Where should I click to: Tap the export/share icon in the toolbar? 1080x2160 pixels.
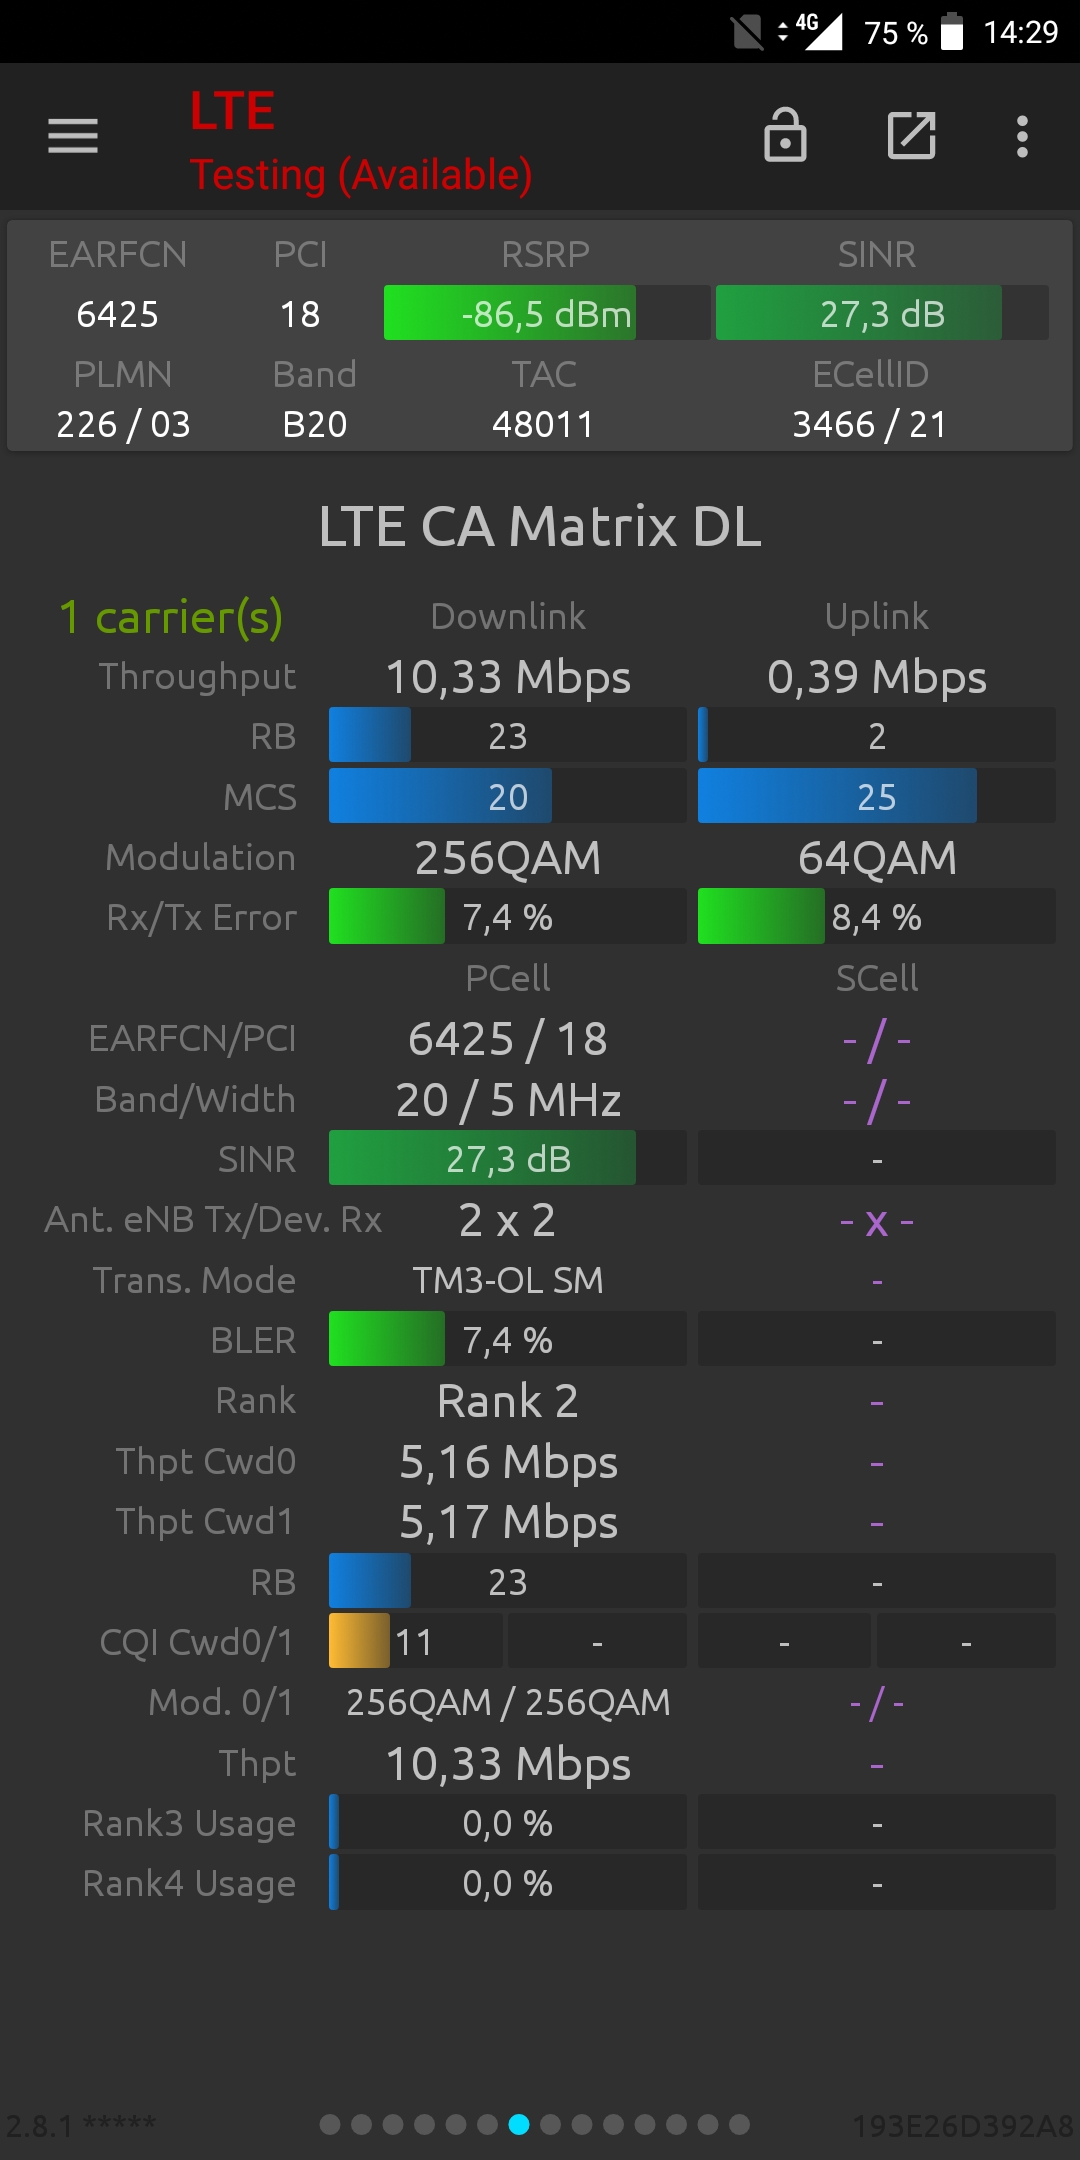(x=912, y=135)
